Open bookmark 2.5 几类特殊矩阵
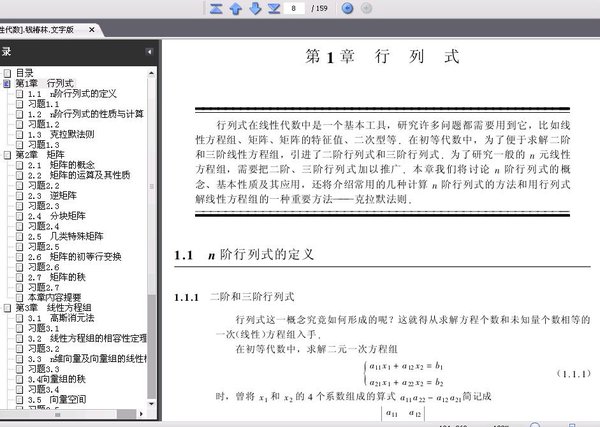The width and height of the screenshot is (600, 427). click(x=65, y=236)
